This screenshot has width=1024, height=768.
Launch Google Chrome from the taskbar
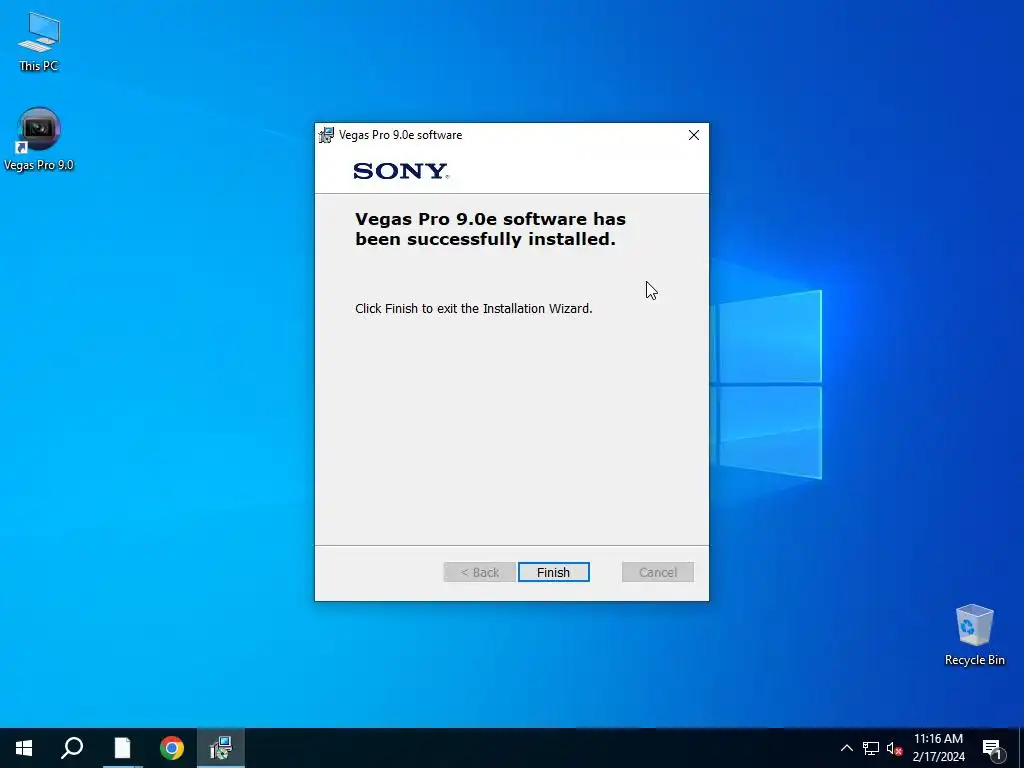click(172, 748)
